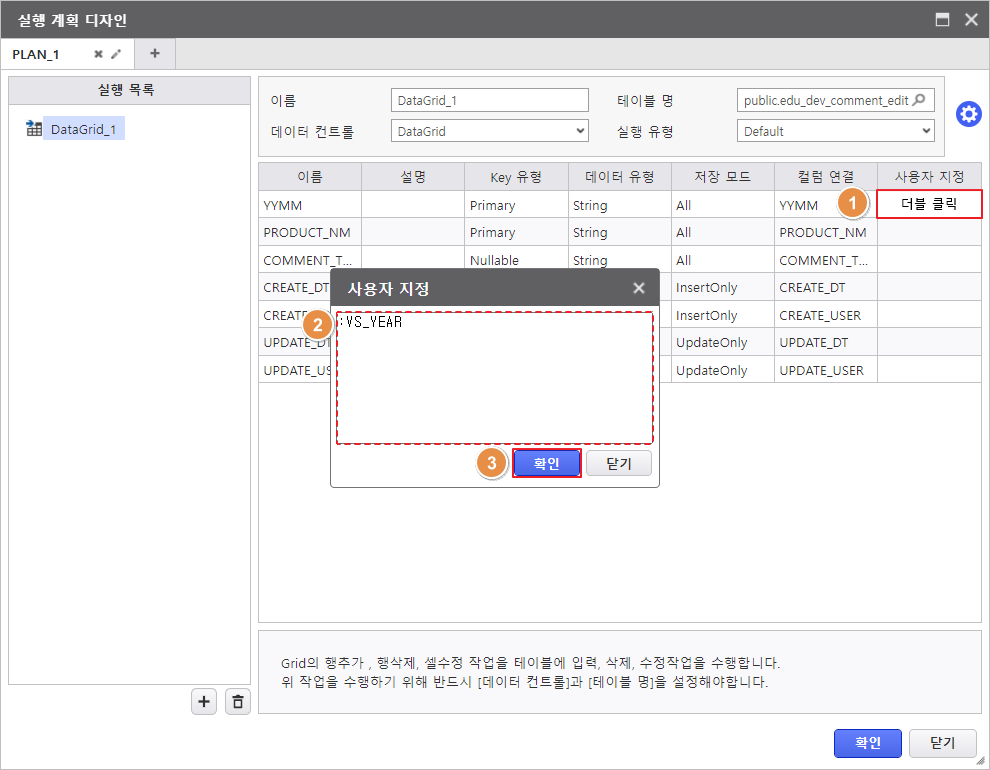Open the blue settings gear icon
The width and height of the screenshot is (990, 770).
click(x=969, y=114)
